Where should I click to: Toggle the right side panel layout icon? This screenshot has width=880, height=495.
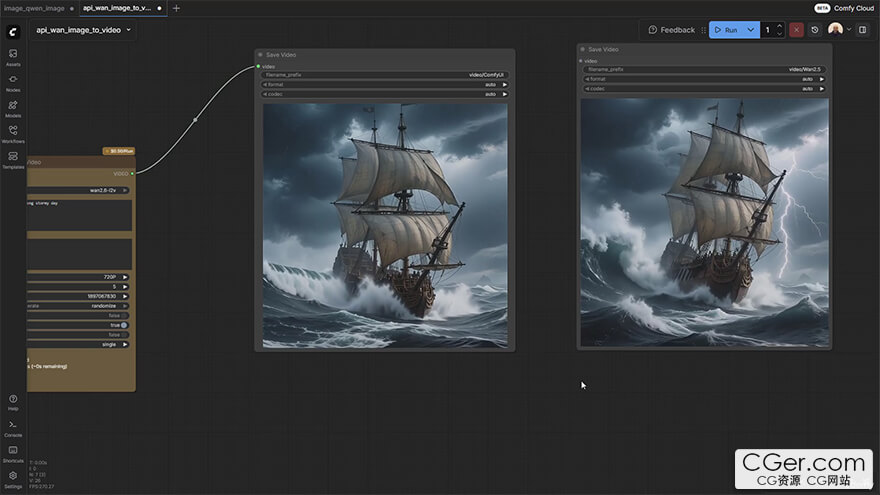coord(863,30)
